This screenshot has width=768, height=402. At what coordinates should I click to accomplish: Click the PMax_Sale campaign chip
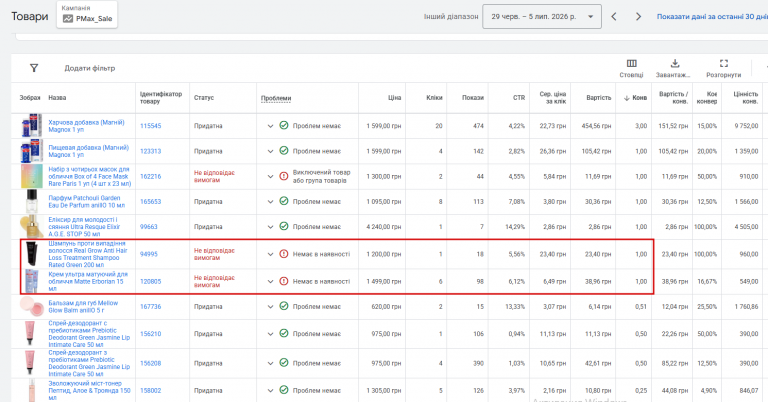pyautogui.click(x=87, y=15)
